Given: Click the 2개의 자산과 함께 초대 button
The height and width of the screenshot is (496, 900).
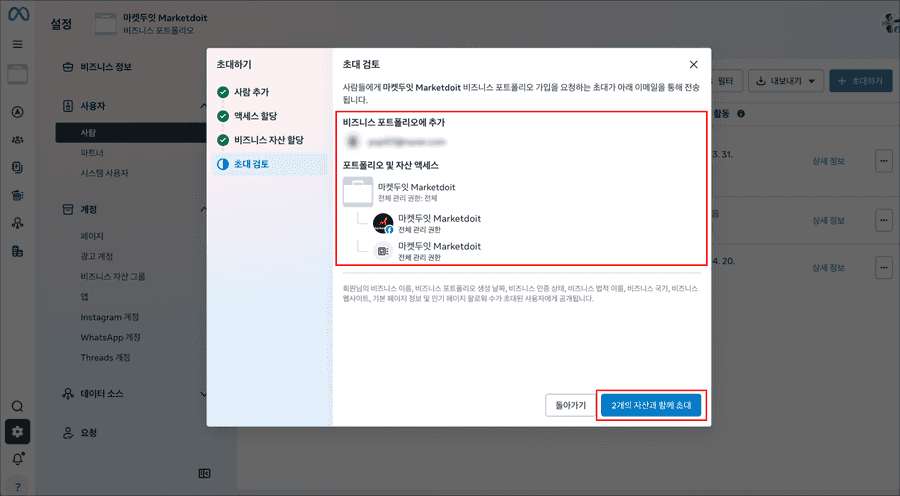Looking at the screenshot, I should coord(651,405).
